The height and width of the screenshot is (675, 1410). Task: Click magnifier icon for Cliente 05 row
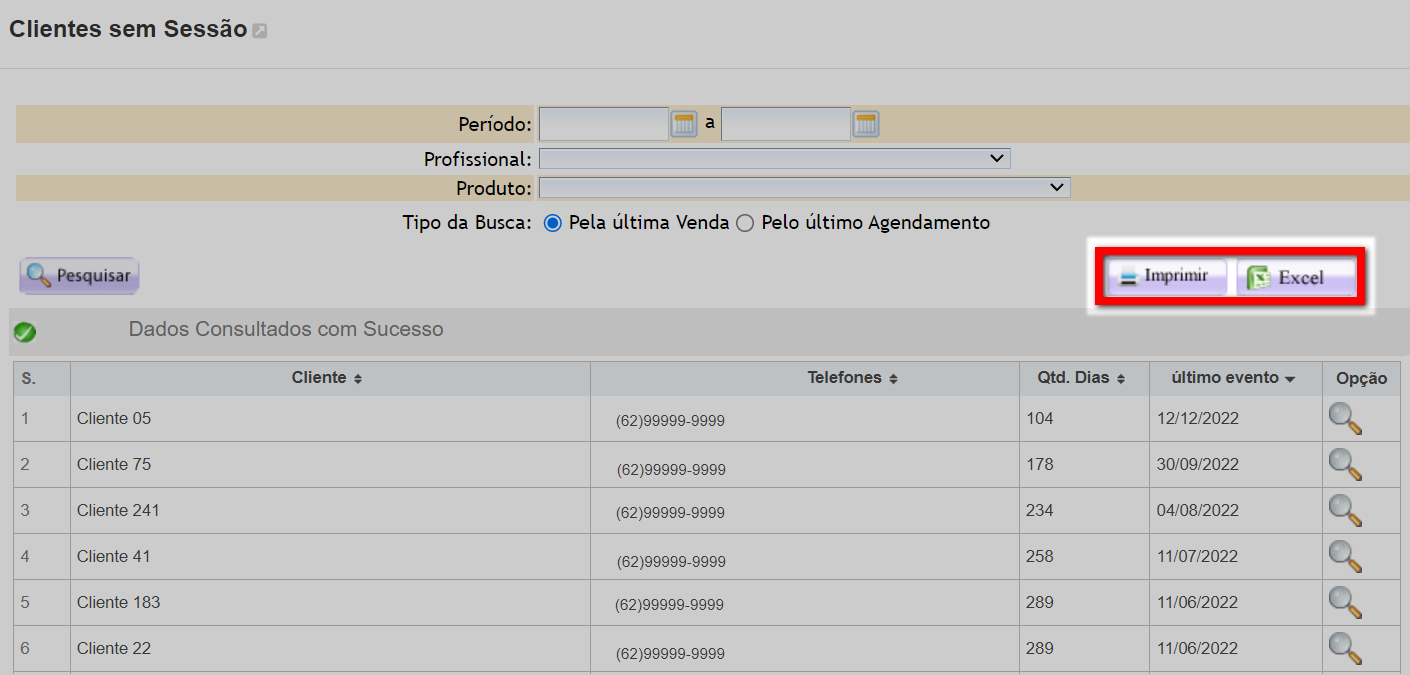coord(1345,419)
